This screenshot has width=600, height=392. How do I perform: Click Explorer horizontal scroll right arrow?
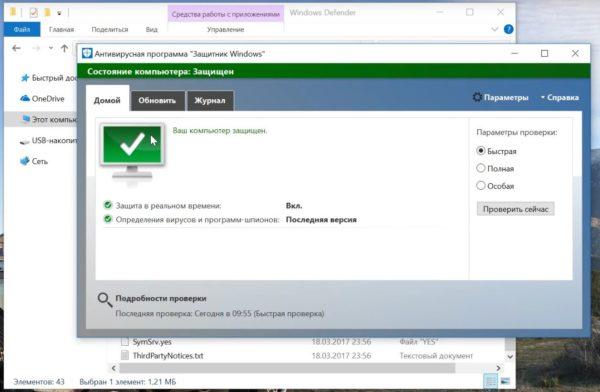click(498, 368)
